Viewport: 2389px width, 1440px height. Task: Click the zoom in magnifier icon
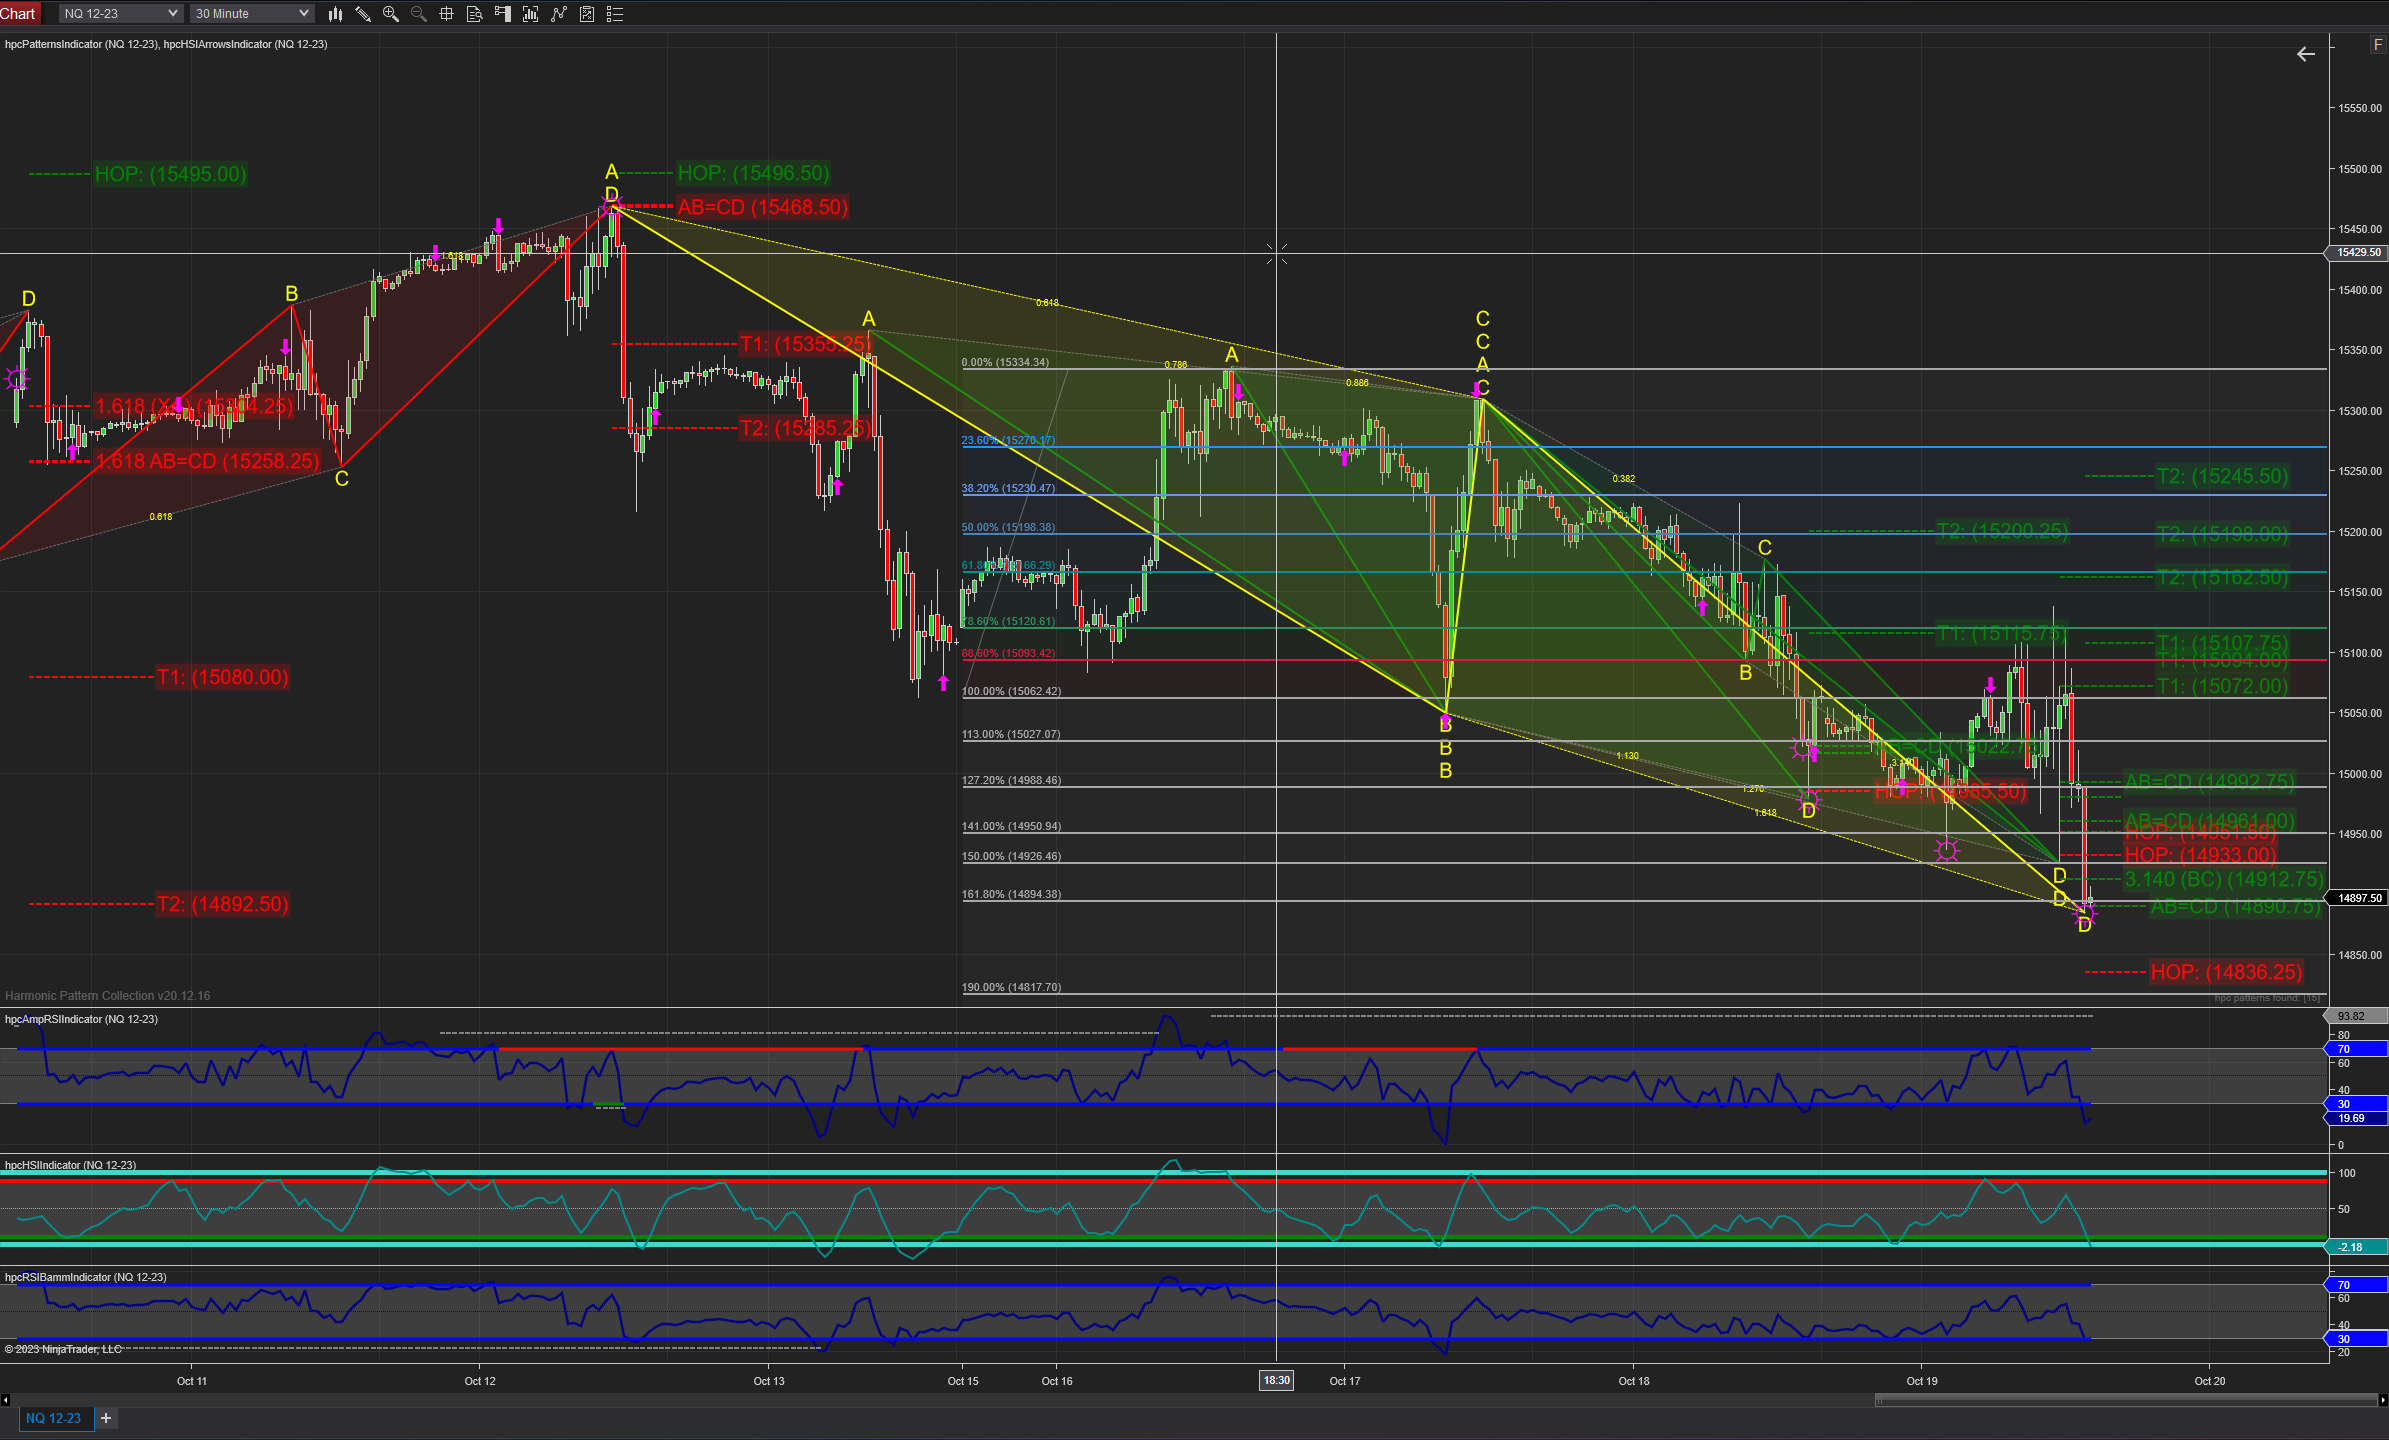point(391,14)
